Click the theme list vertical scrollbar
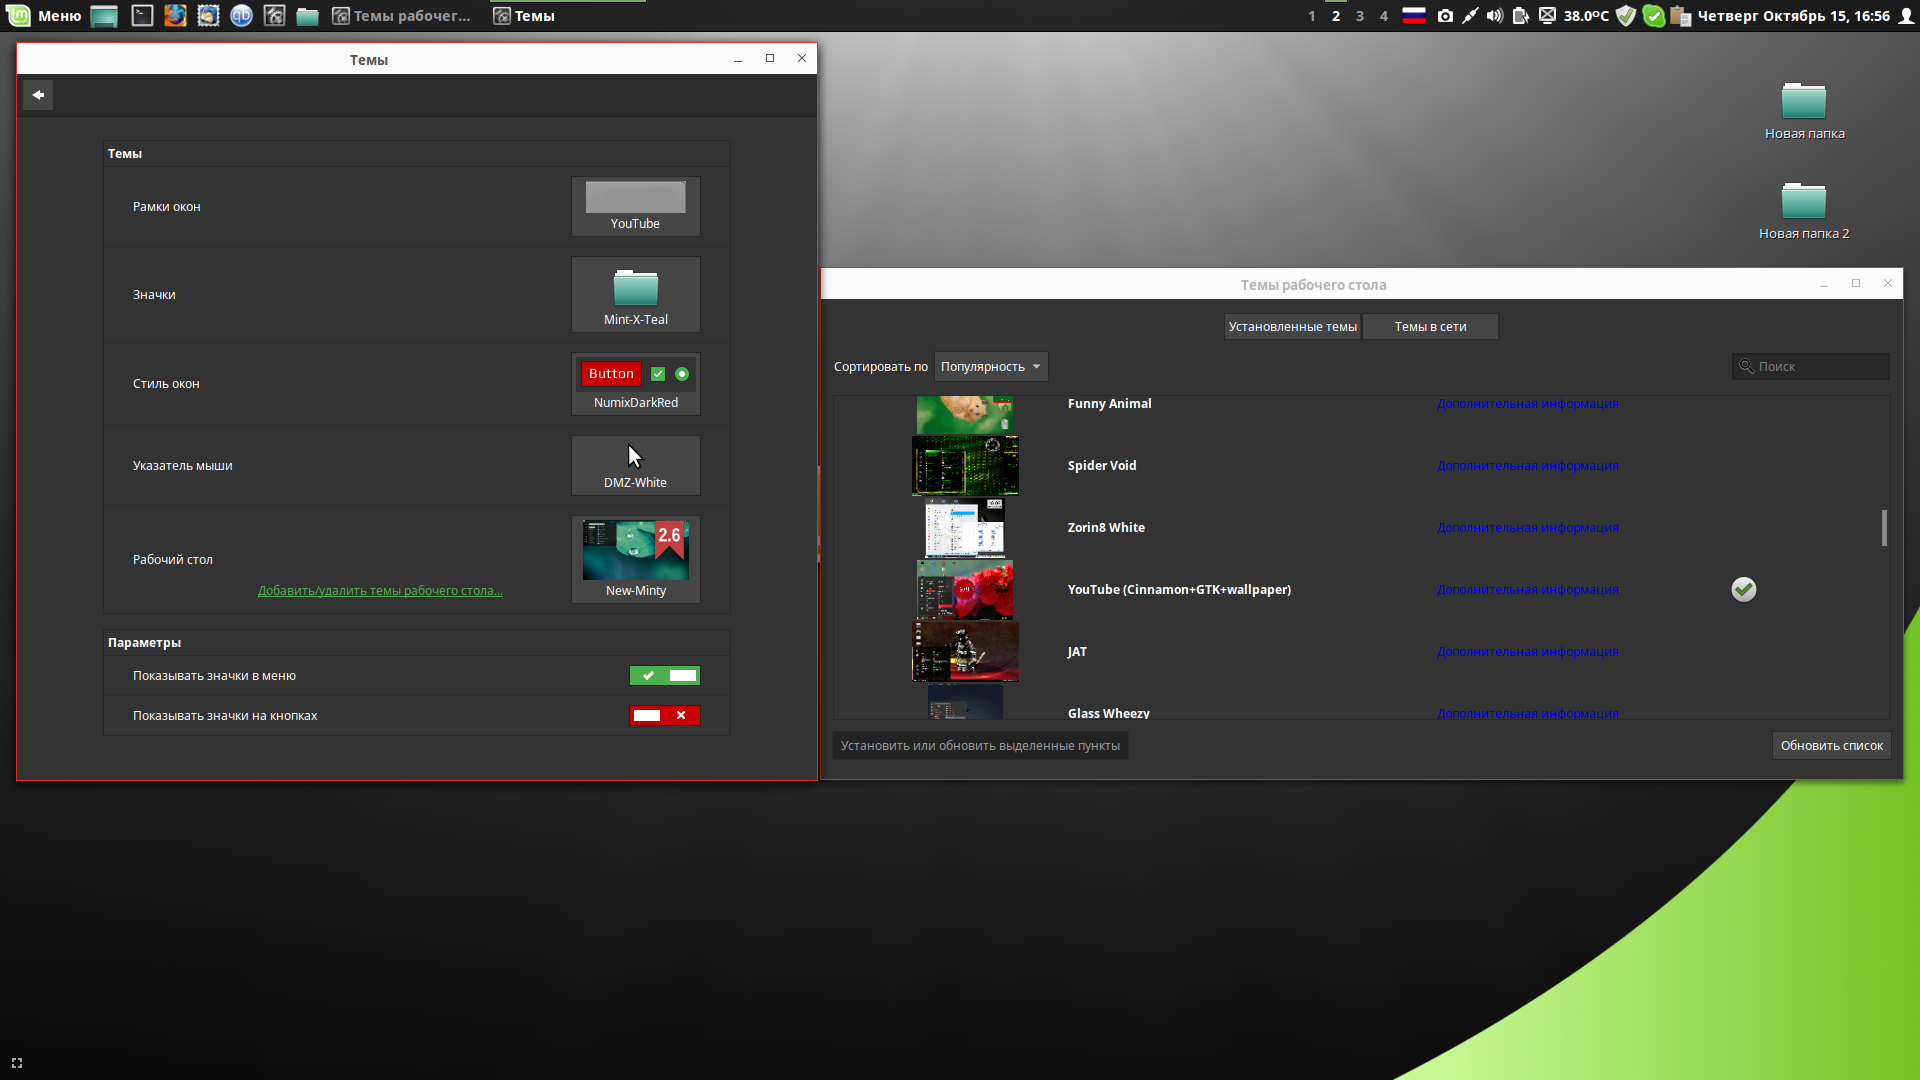The height and width of the screenshot is (1080, 1920). point(1884,528)
